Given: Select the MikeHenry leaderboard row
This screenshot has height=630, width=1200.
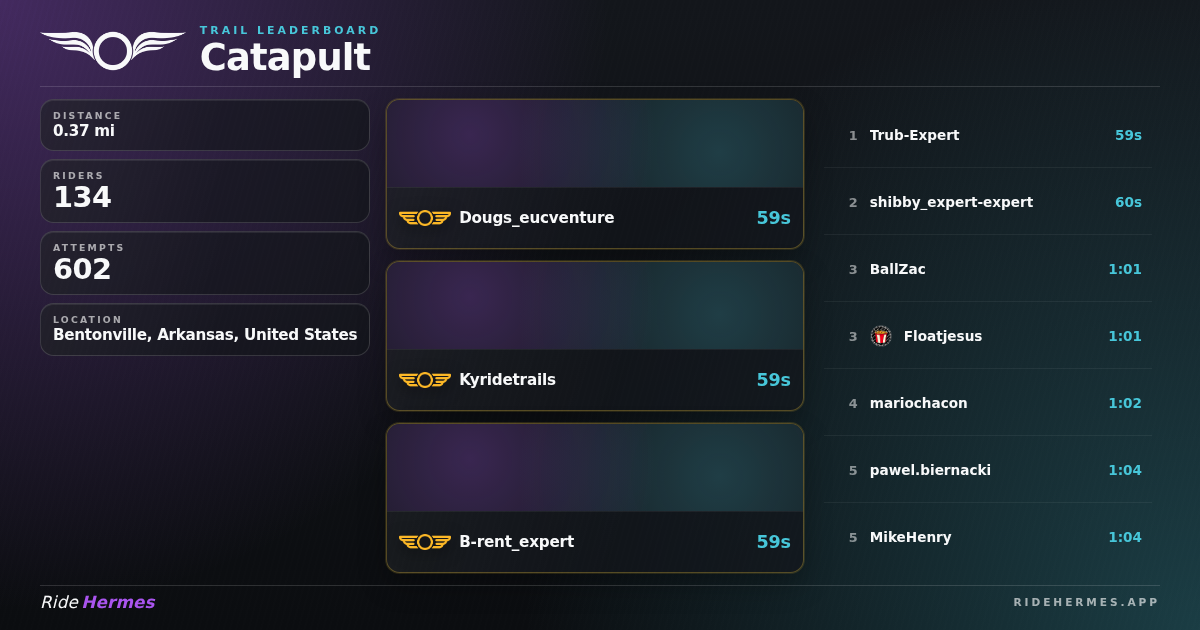Looking at the screenshot, I should (x=988, y=537).
